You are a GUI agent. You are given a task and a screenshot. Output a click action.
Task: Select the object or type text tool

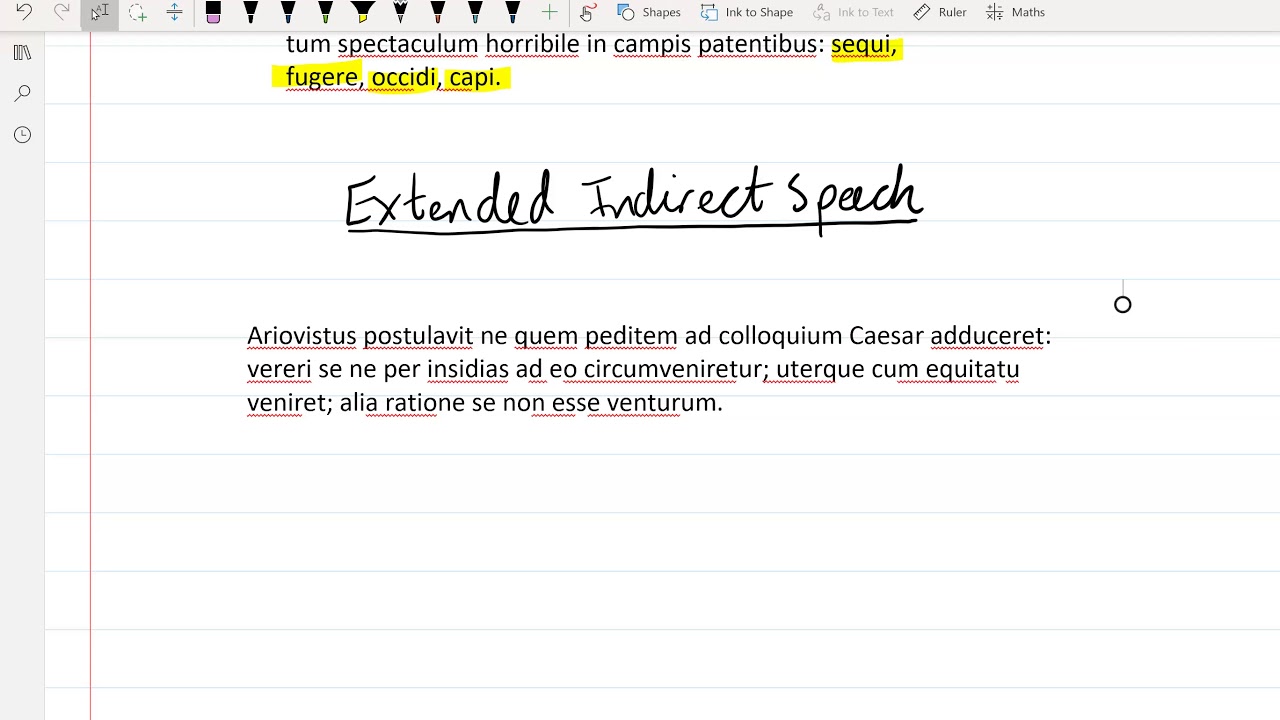point(99,12)
